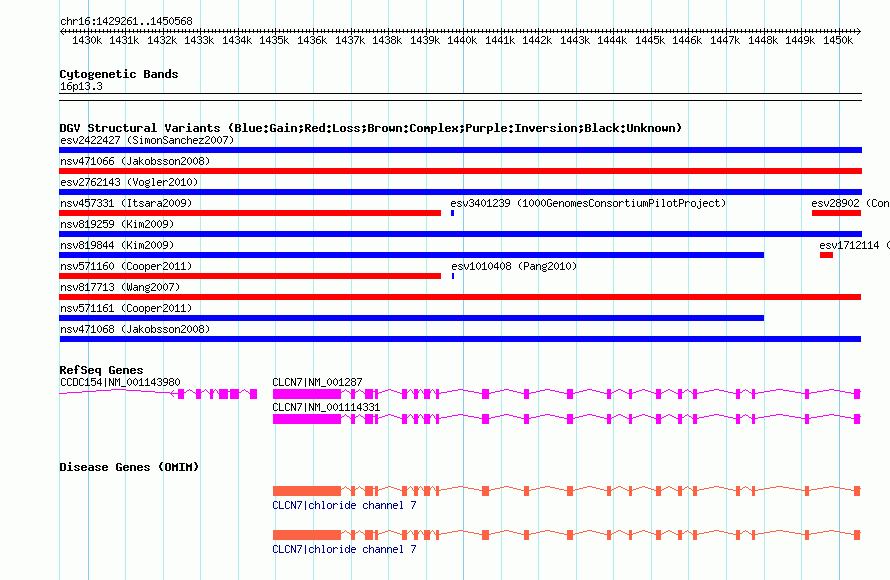Click the esv1010408 (Pang2010) variant label
Viewport: 890px width, 580px height.
pos(514,266)
